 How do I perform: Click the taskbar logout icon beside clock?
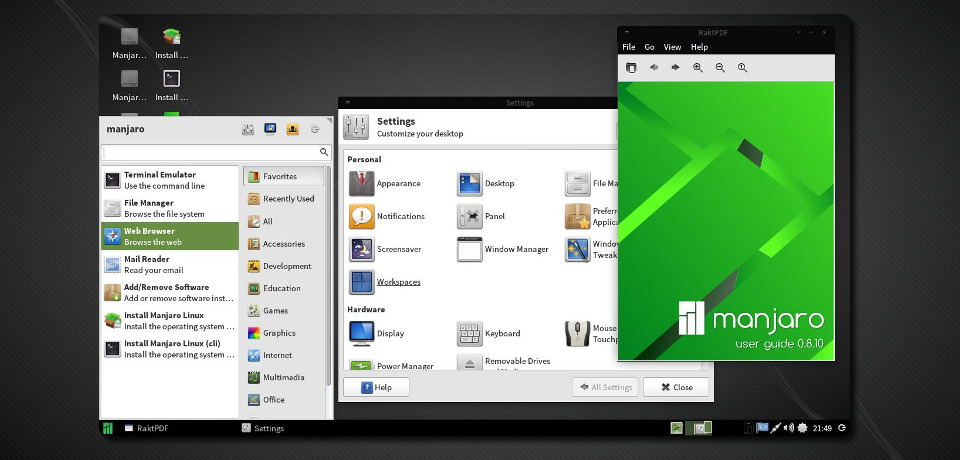(842, 428)
